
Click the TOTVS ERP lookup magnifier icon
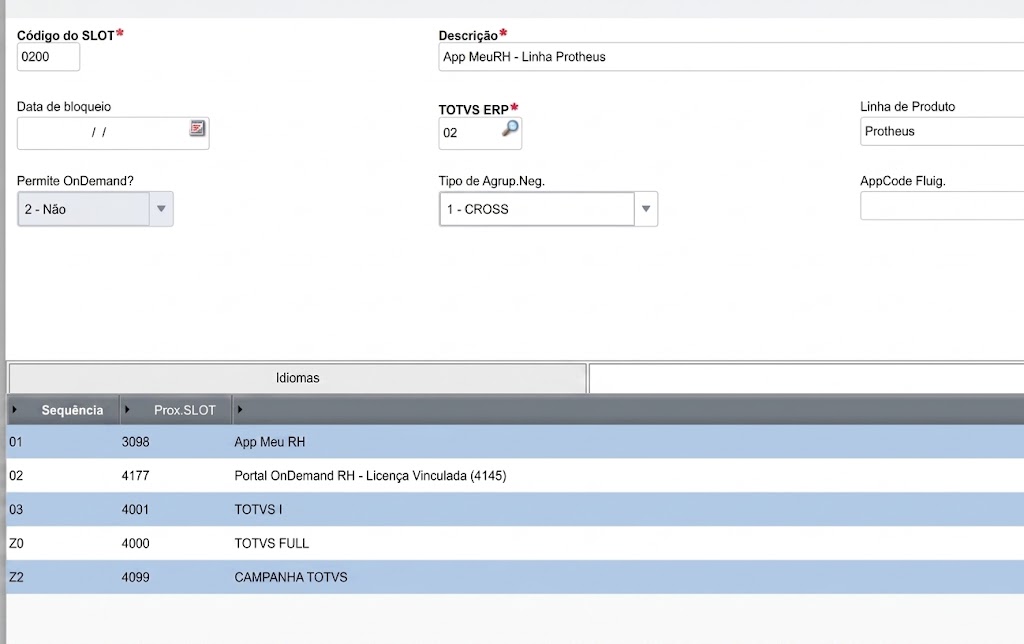[x=510, y=128]
